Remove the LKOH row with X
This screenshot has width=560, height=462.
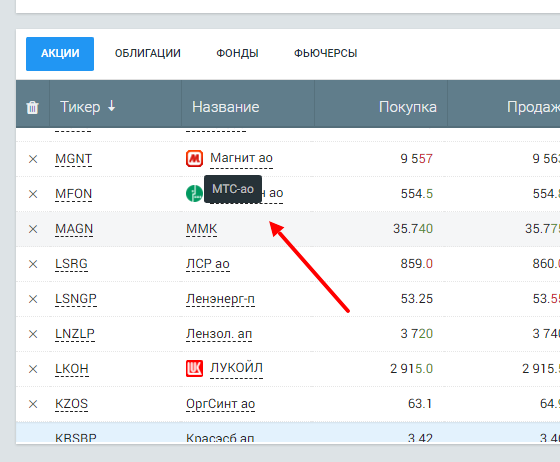coord(33,369)
